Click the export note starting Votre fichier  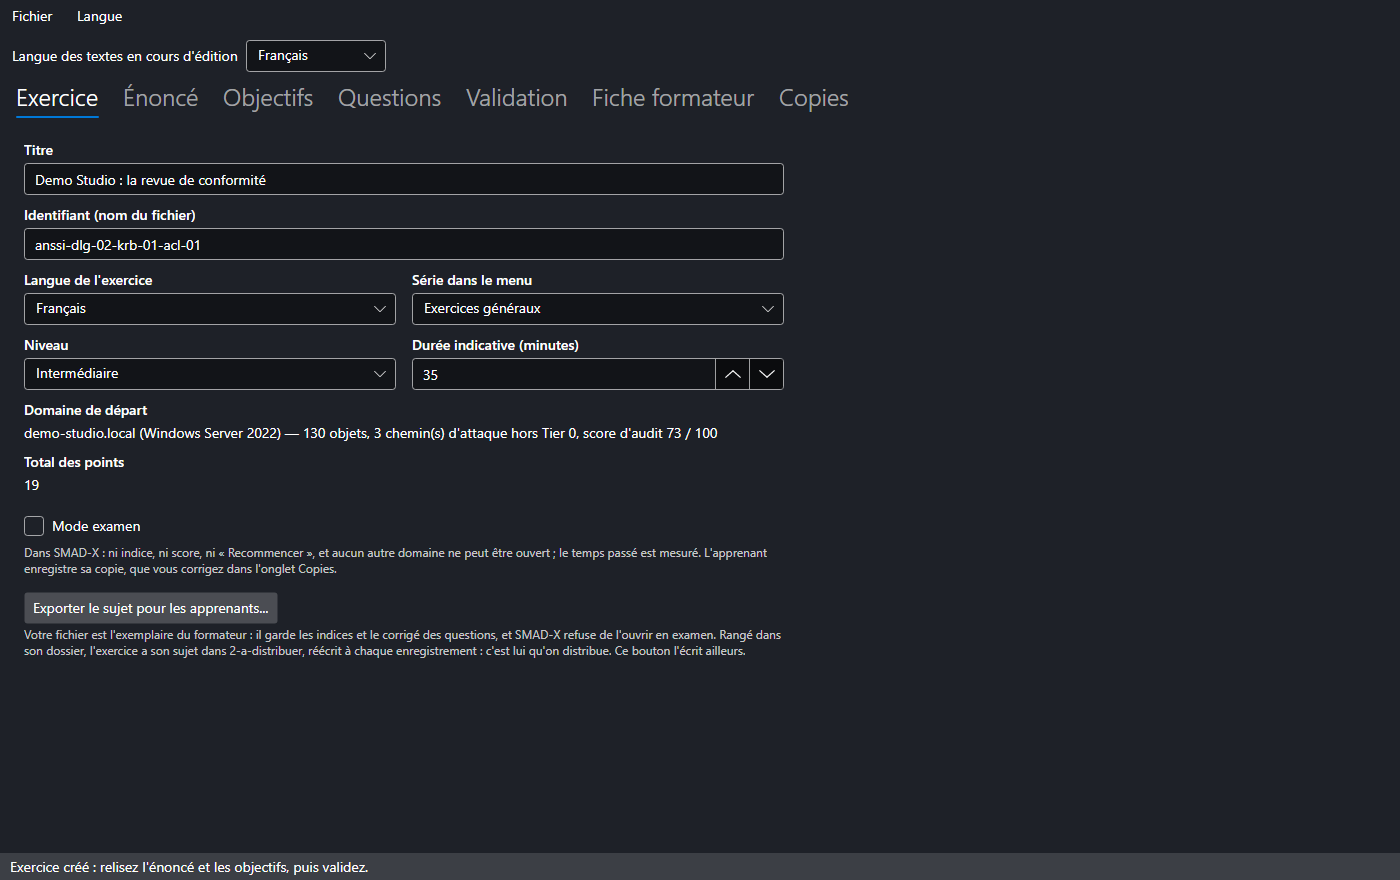point(403,643)
